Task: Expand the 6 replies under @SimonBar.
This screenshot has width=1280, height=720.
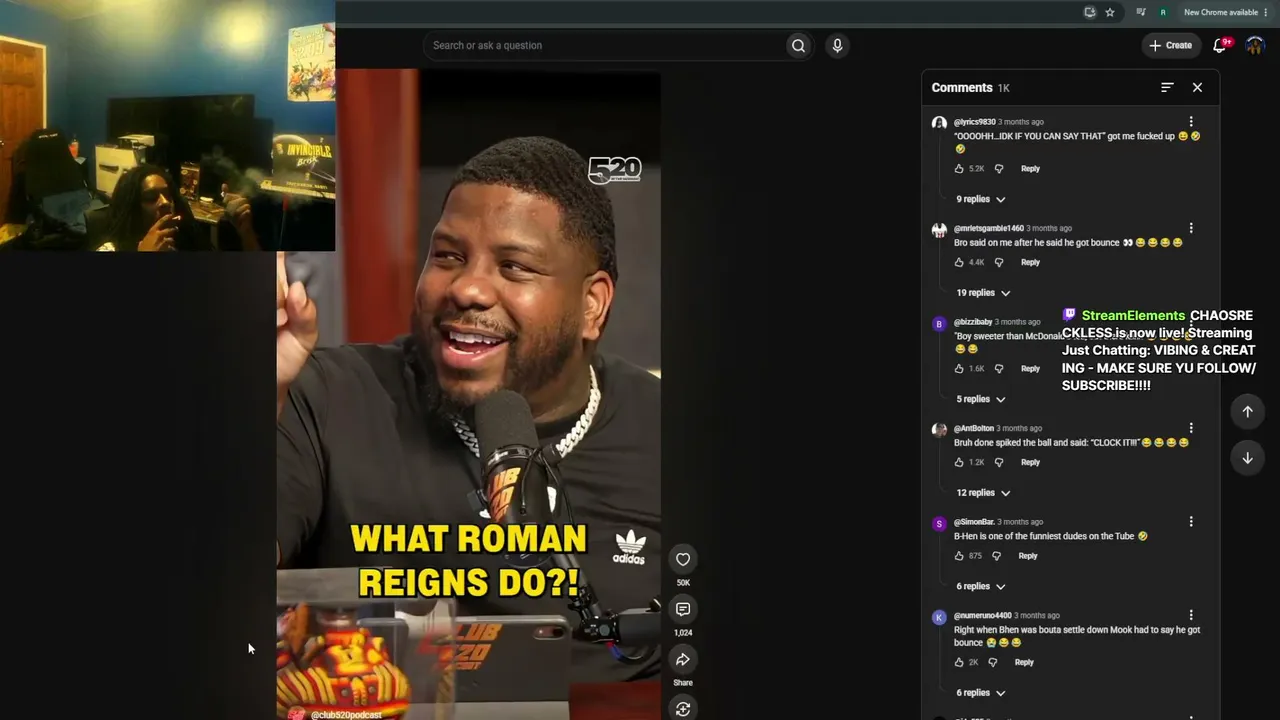Action: click(980, 586)
